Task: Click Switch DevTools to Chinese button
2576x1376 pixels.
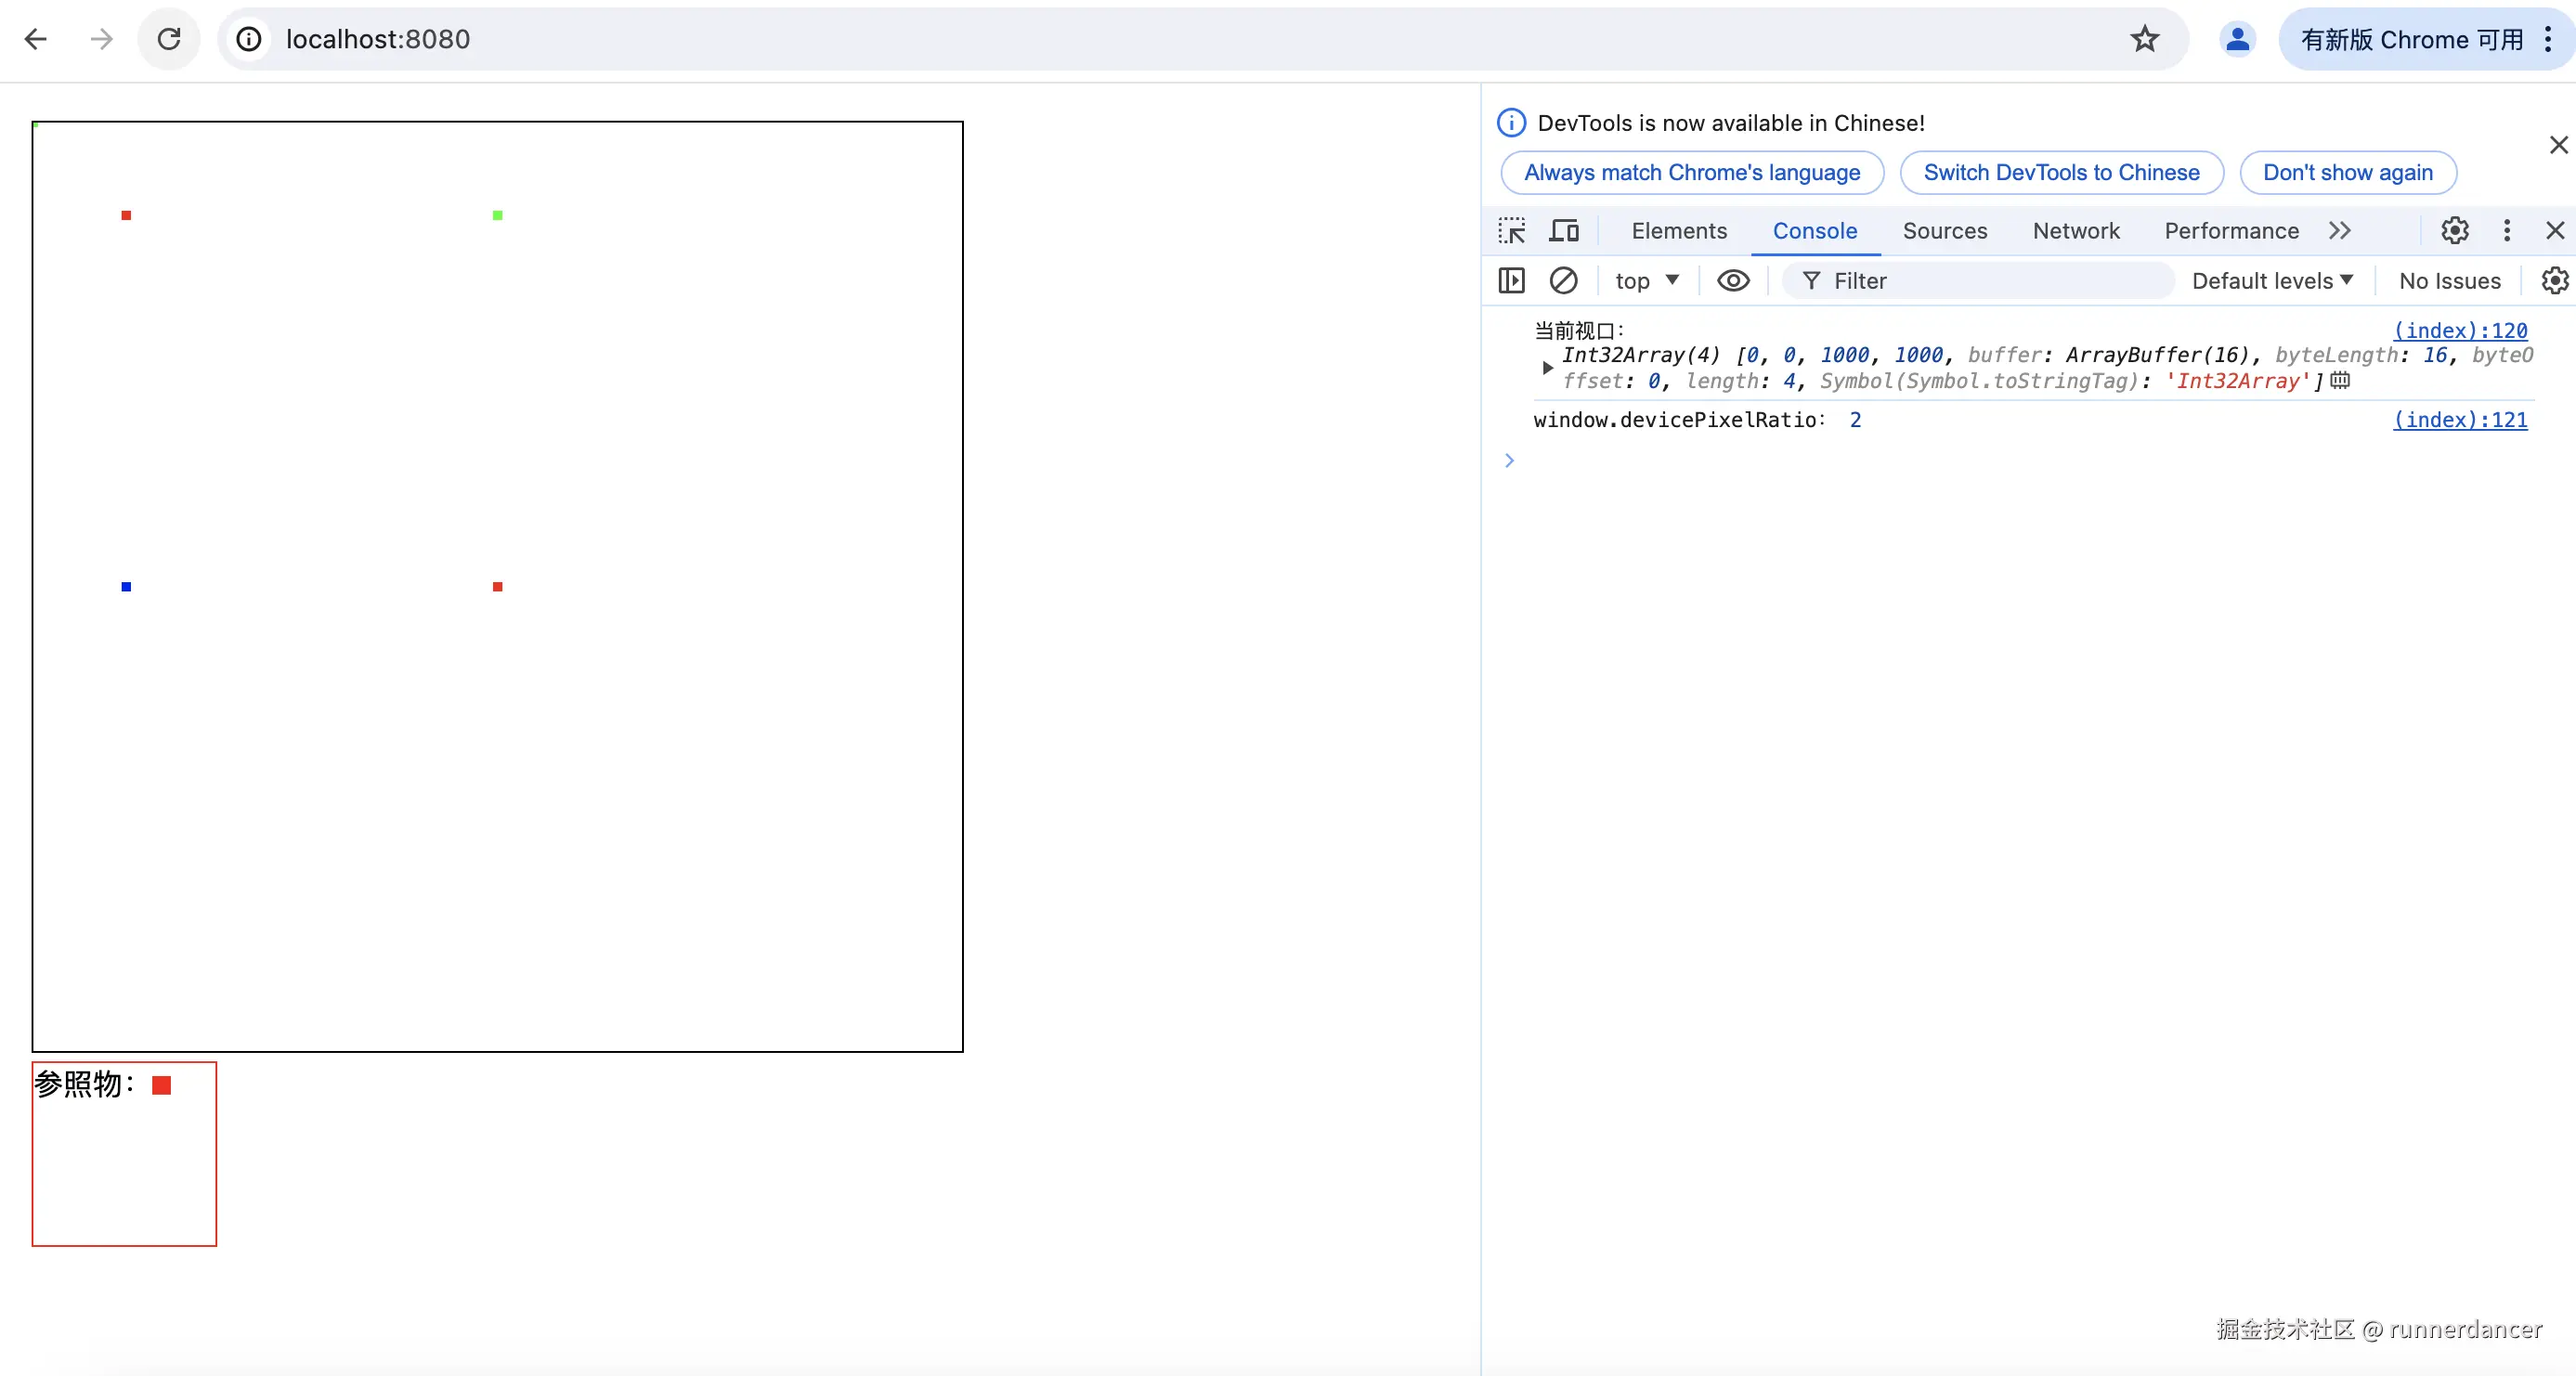Action: pos(2060,173)
